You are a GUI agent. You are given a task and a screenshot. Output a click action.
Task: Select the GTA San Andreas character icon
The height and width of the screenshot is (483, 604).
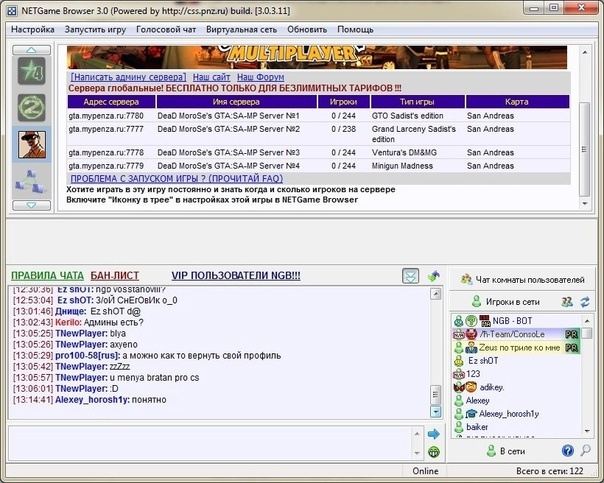32,144
